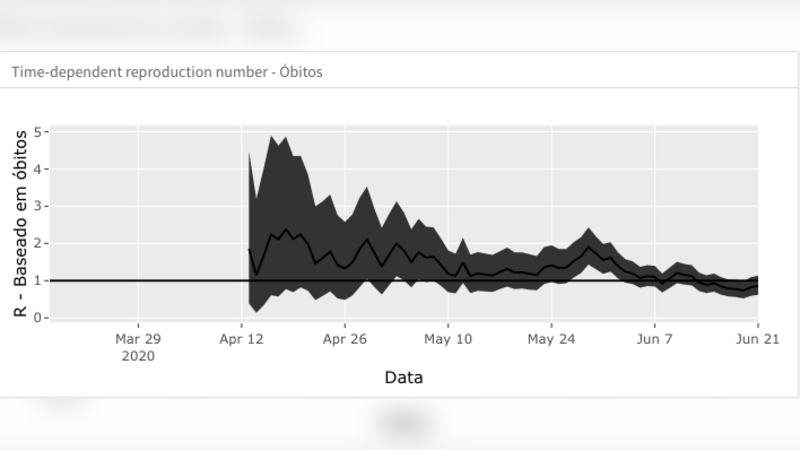The width and height of the screenshot is (800, 450).
Task: Select the 'Apr 12' date tick label
Action: tap(241, 339)
